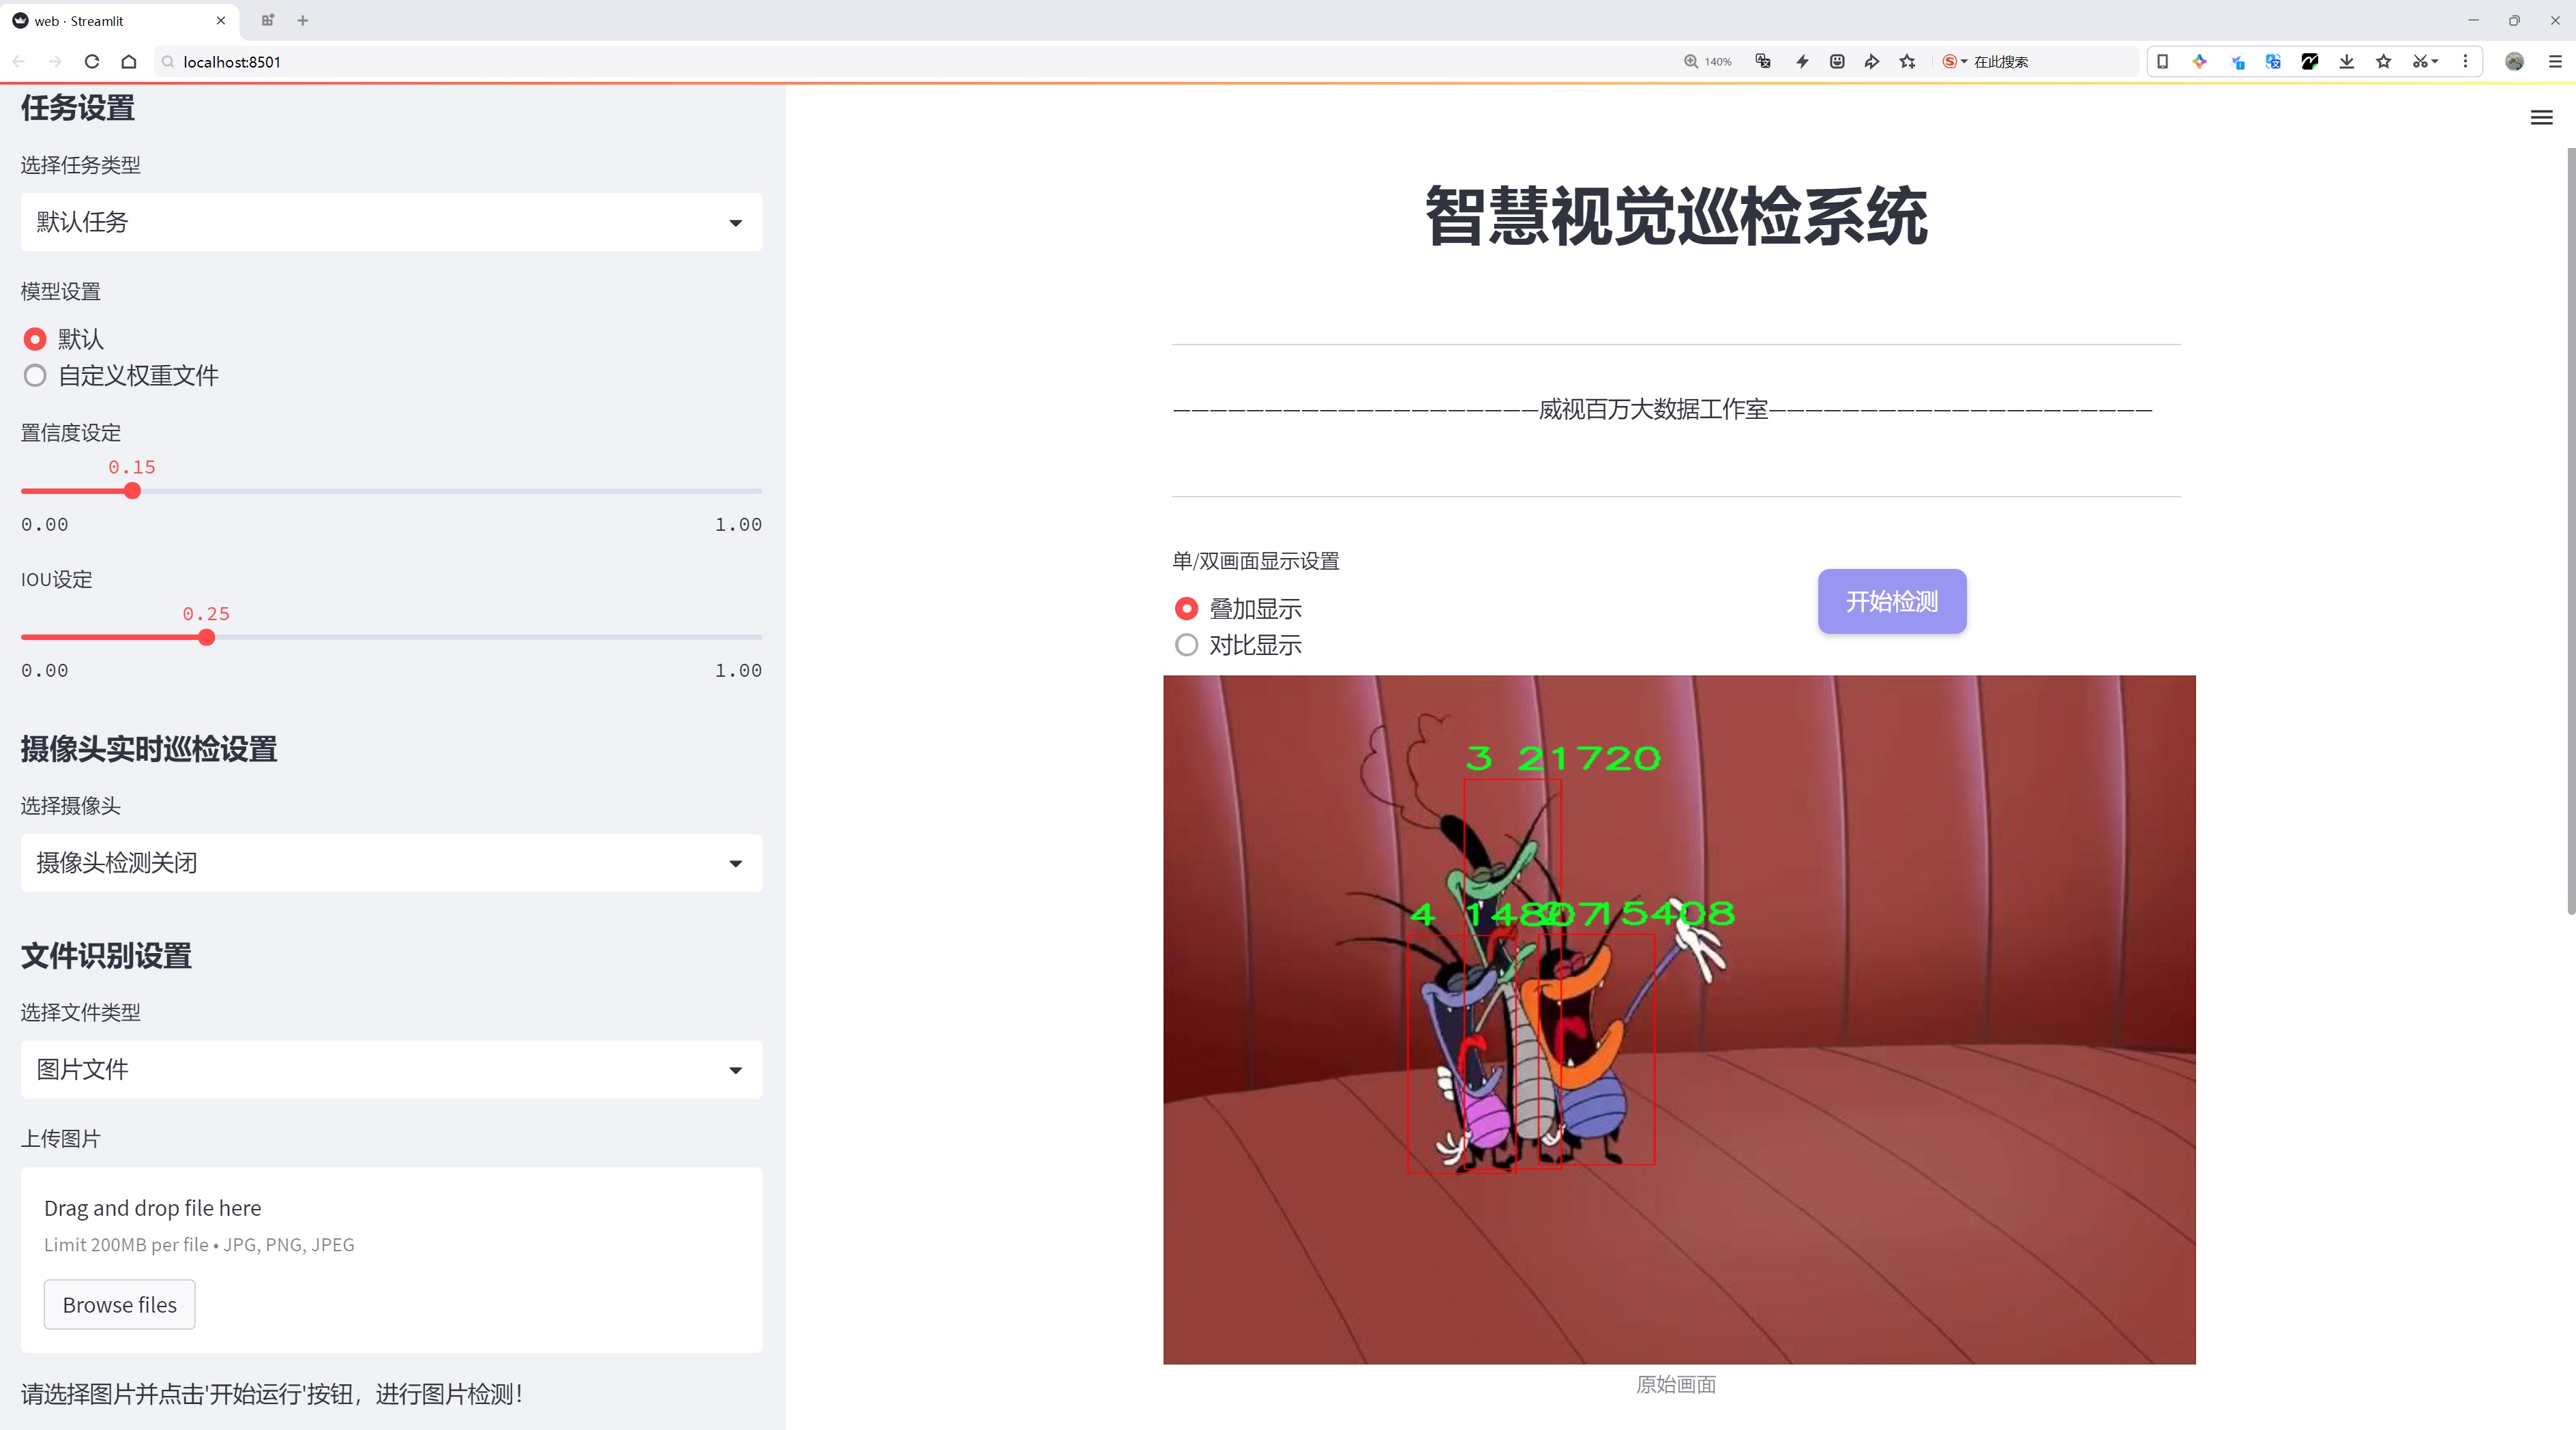
Task: Select 自定义权重文件 model option
Action: 35,376
